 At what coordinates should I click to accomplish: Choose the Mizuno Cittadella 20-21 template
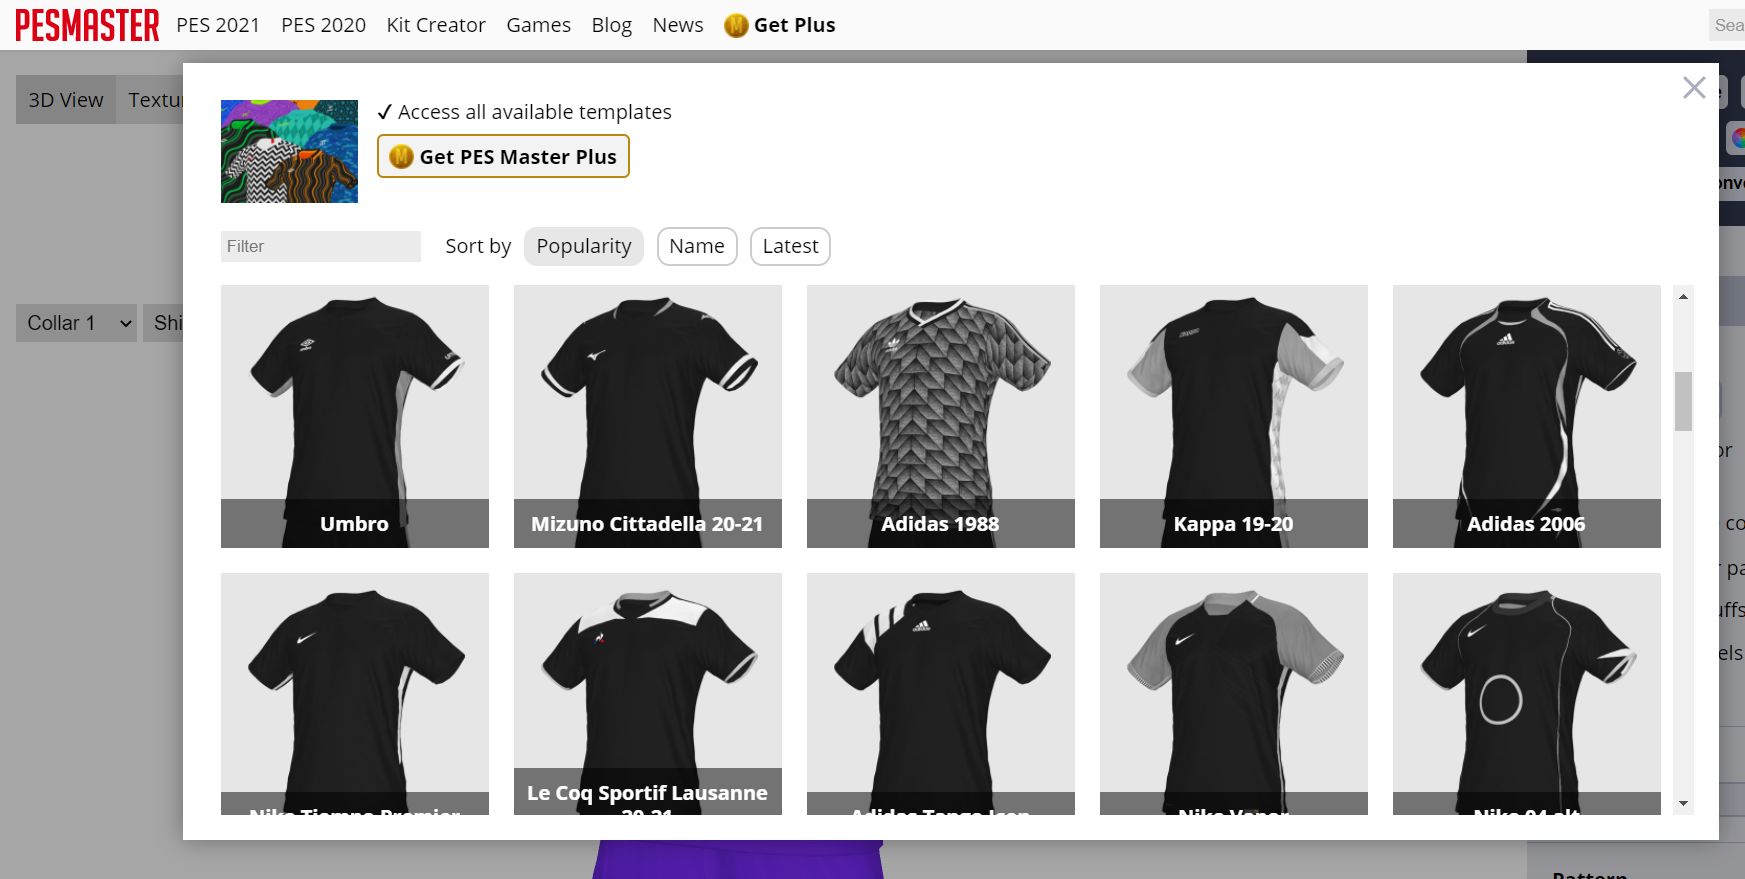[x=647, y=415]
